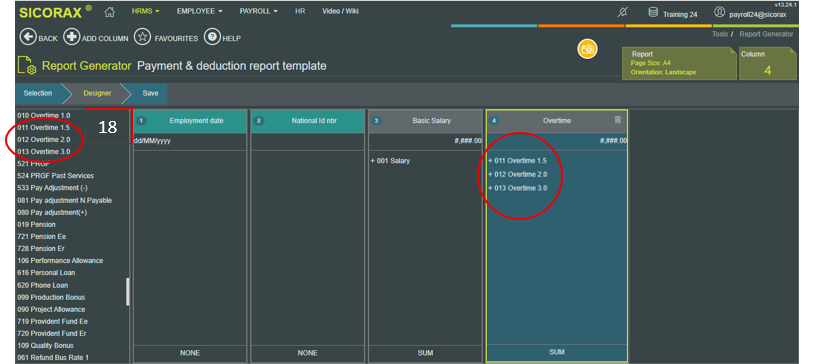Expand the PAYROLL menu
The image size is (819, 364).
[259, 11]
